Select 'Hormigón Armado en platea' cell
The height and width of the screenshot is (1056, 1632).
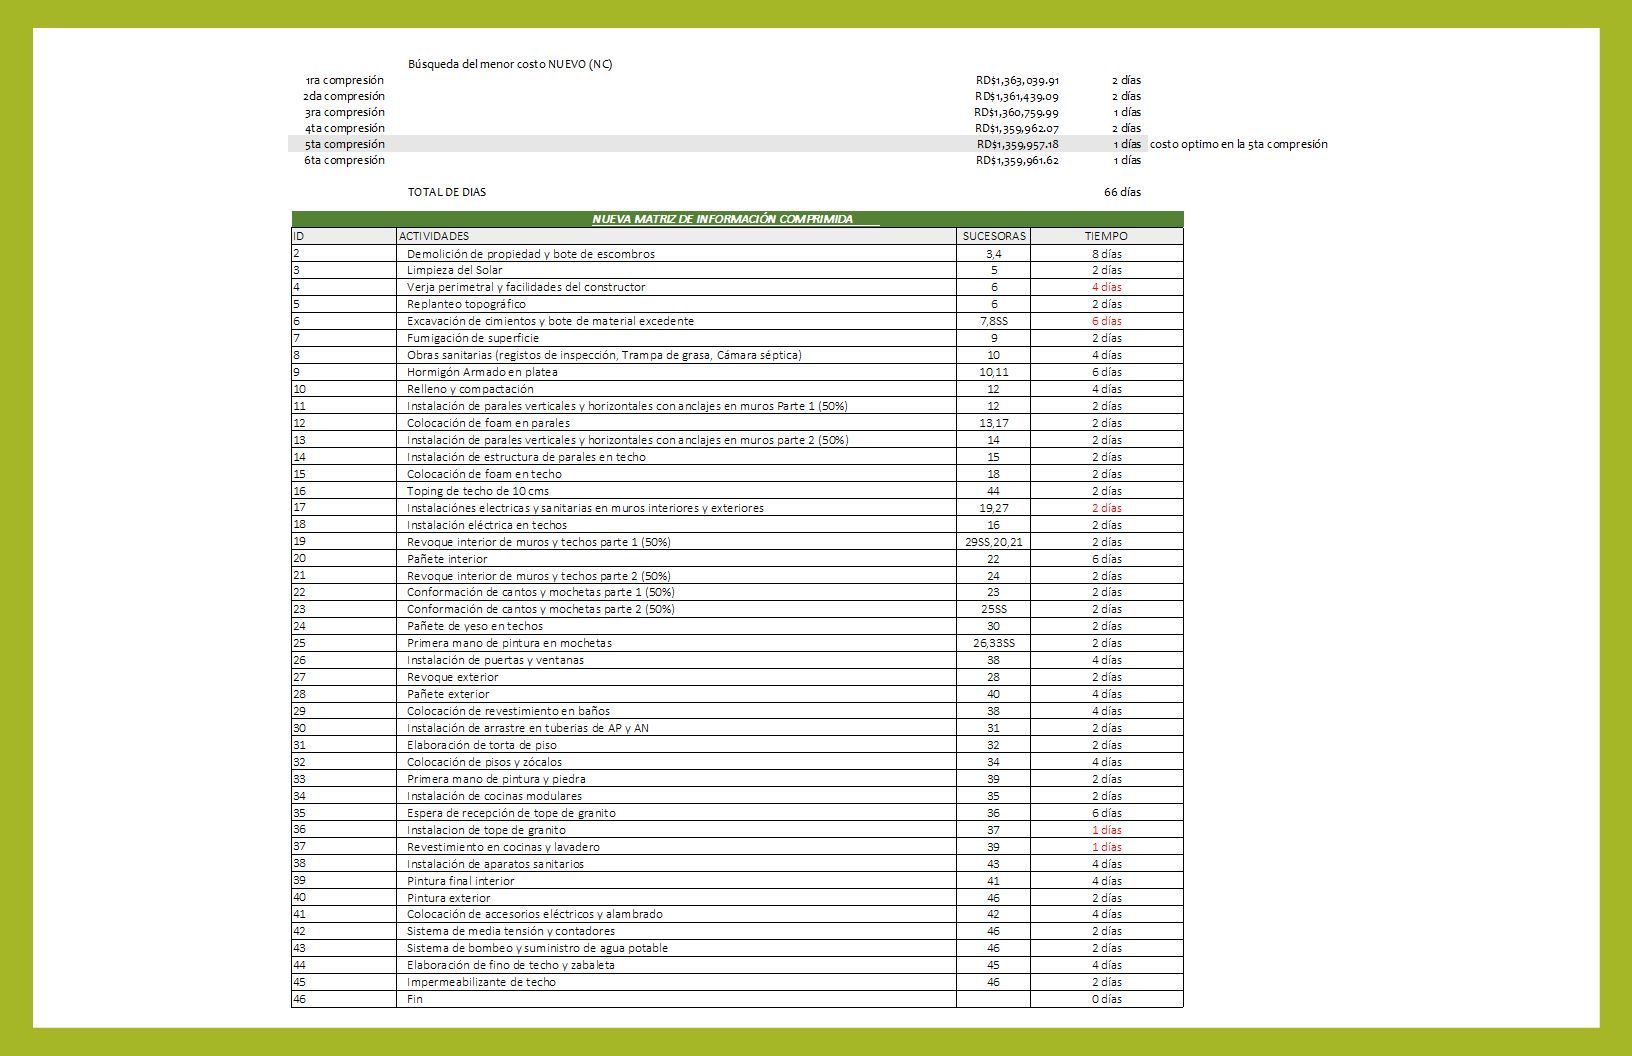coord(676,372)
